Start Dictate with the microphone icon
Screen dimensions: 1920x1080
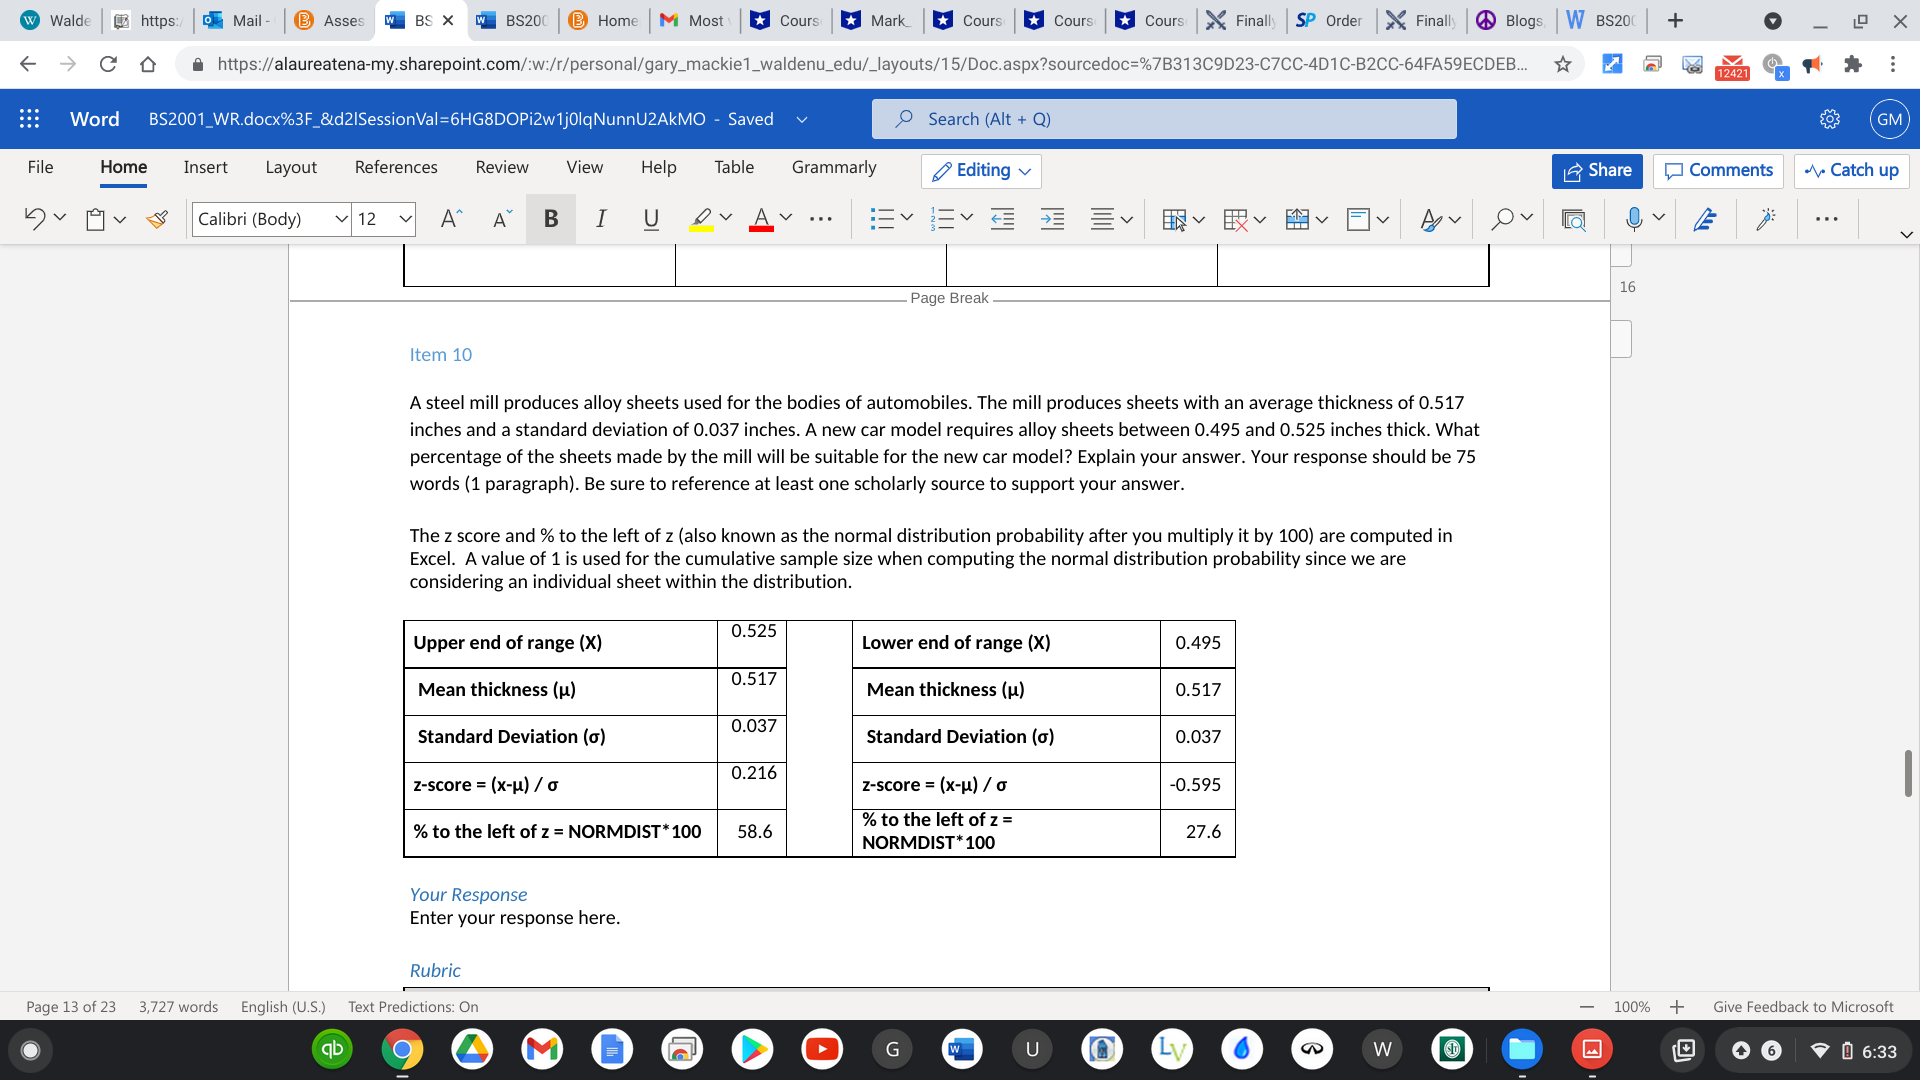[1634, 218]
